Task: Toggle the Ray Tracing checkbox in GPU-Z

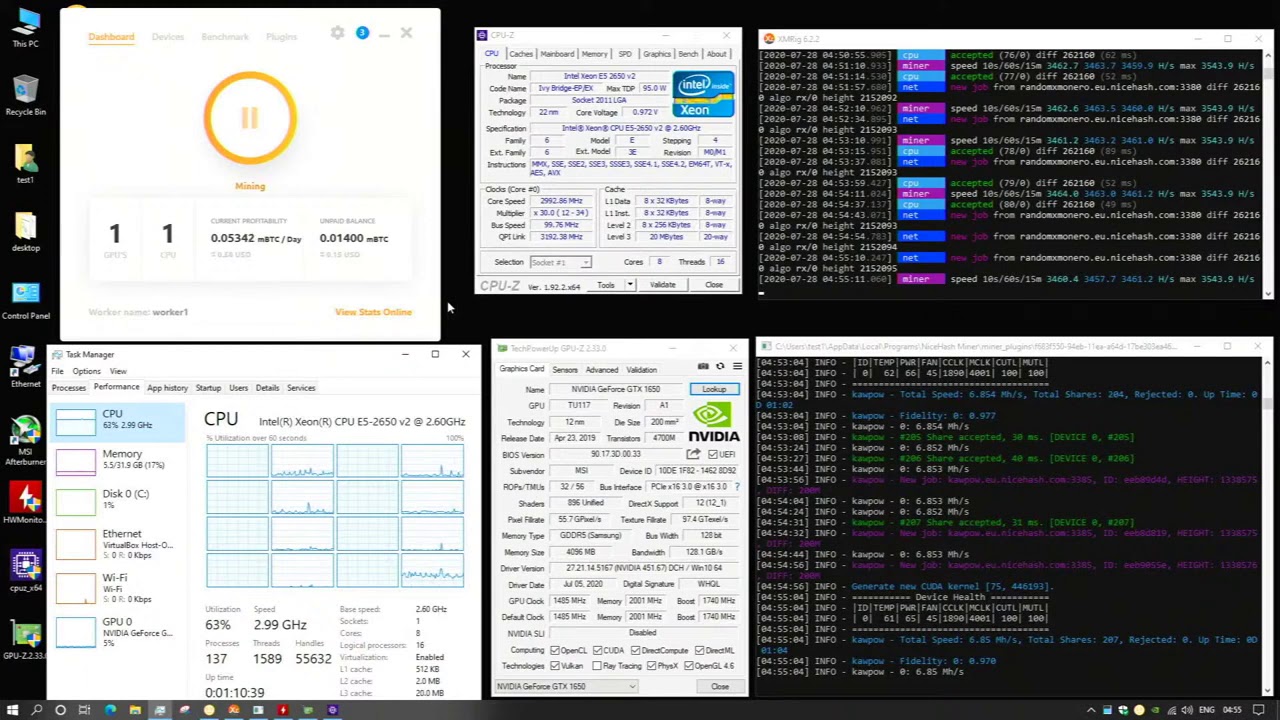Action: [597, 665]
